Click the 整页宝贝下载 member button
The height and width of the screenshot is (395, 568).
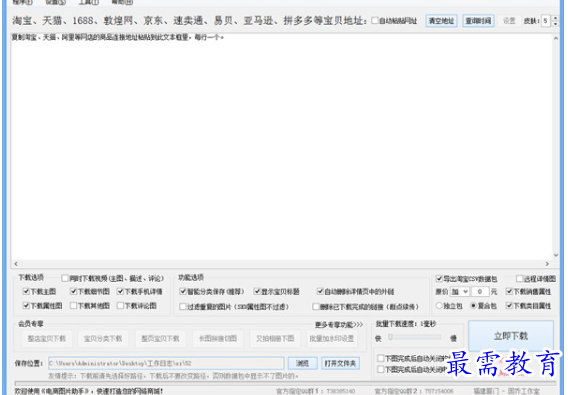tap(160, 339)
